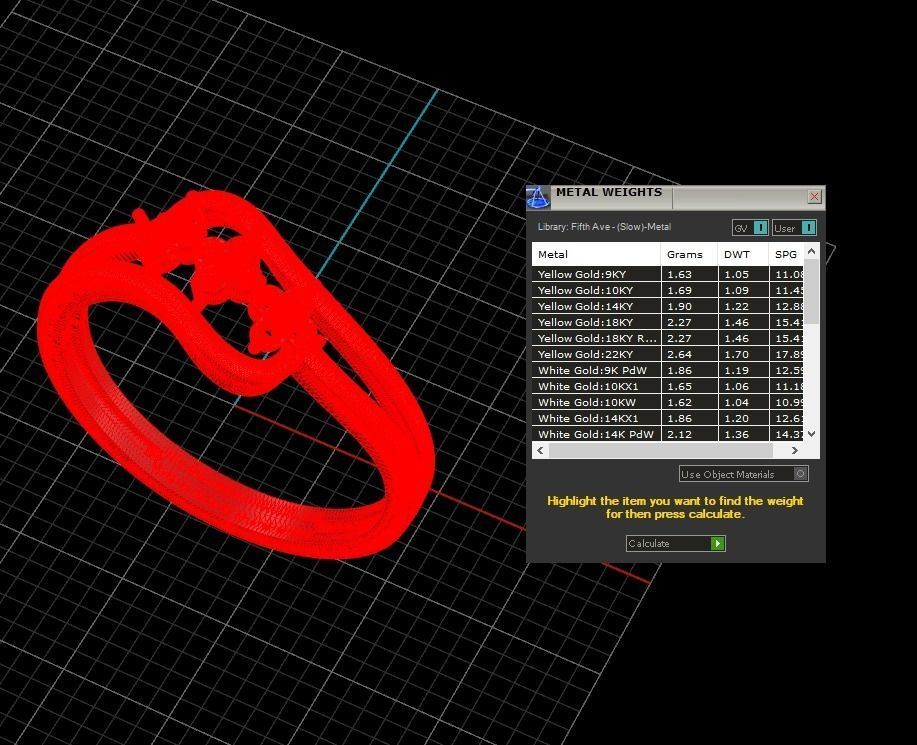Enable Use Object Materials option

pos(743,474)
